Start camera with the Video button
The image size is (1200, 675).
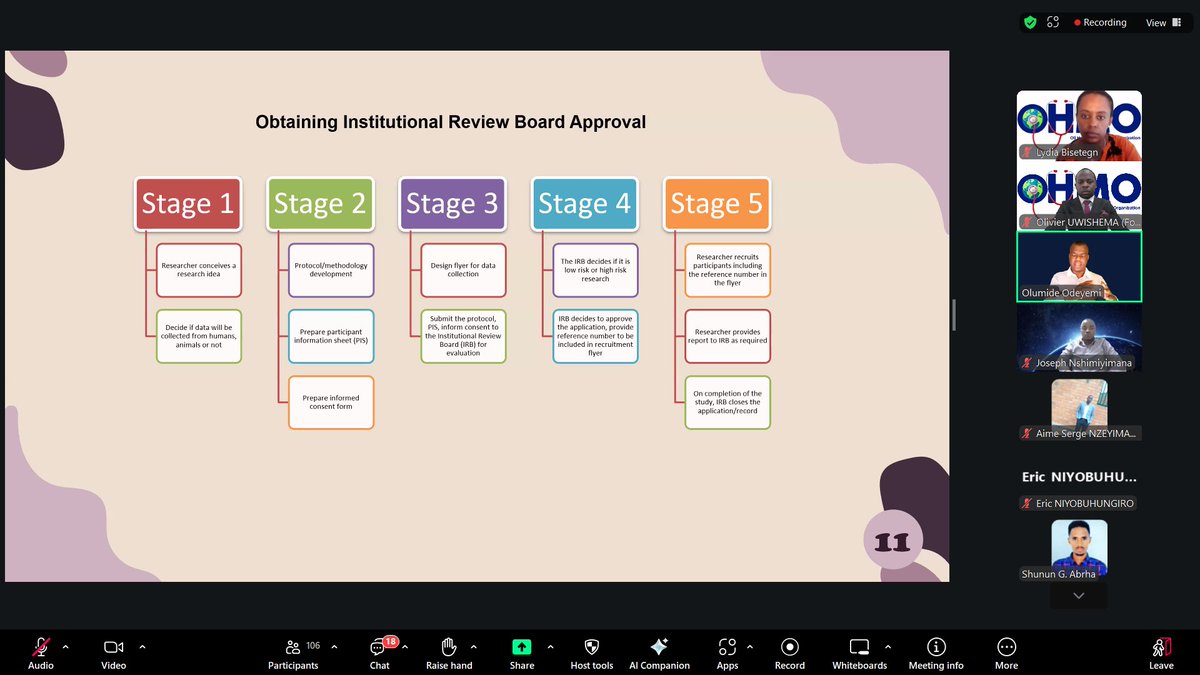click(113, 652)
